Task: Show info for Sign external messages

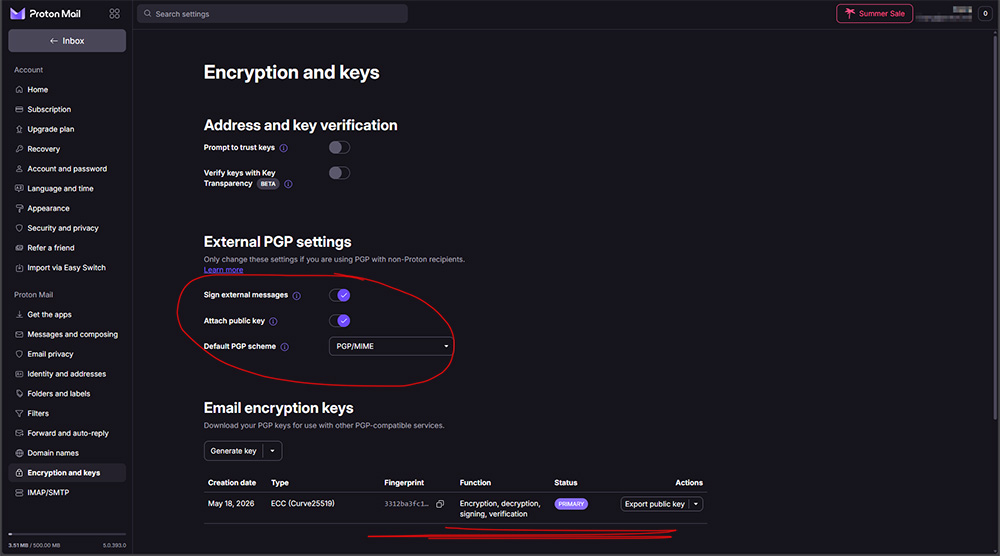Action: (297, 295)
